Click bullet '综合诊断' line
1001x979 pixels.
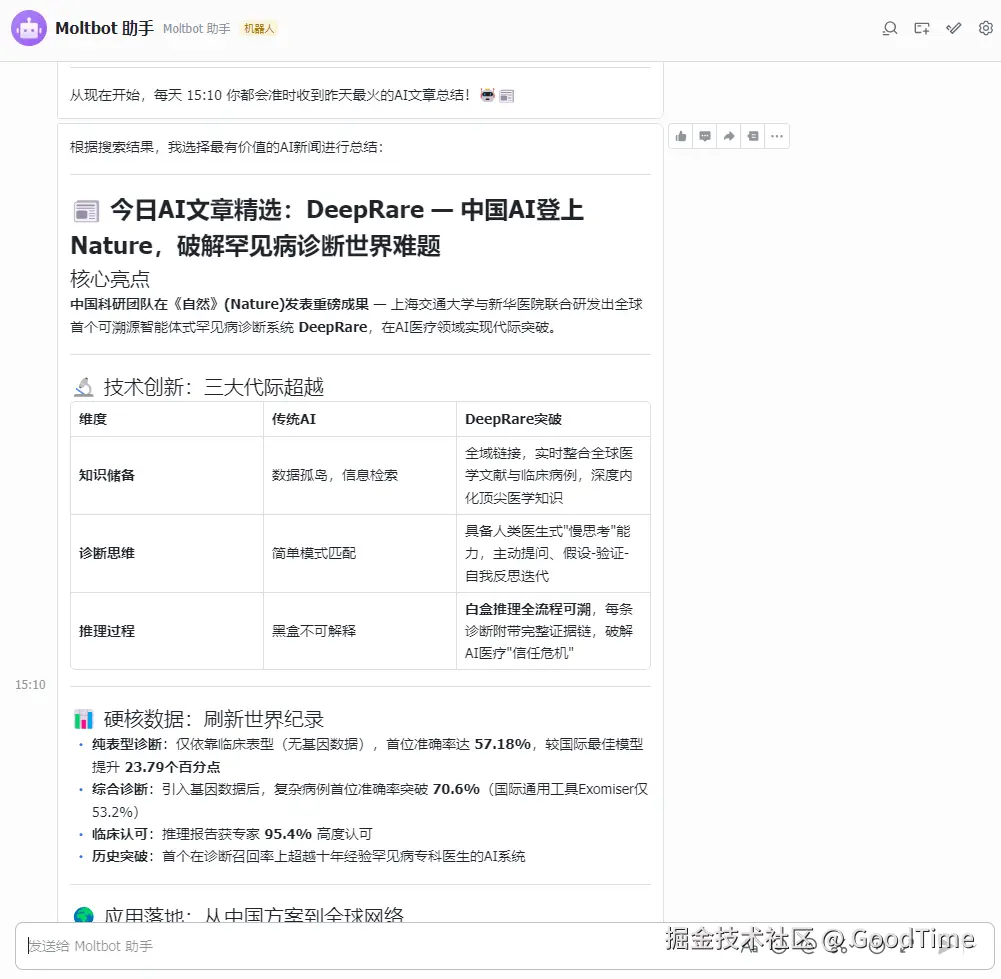click(370, 800)
